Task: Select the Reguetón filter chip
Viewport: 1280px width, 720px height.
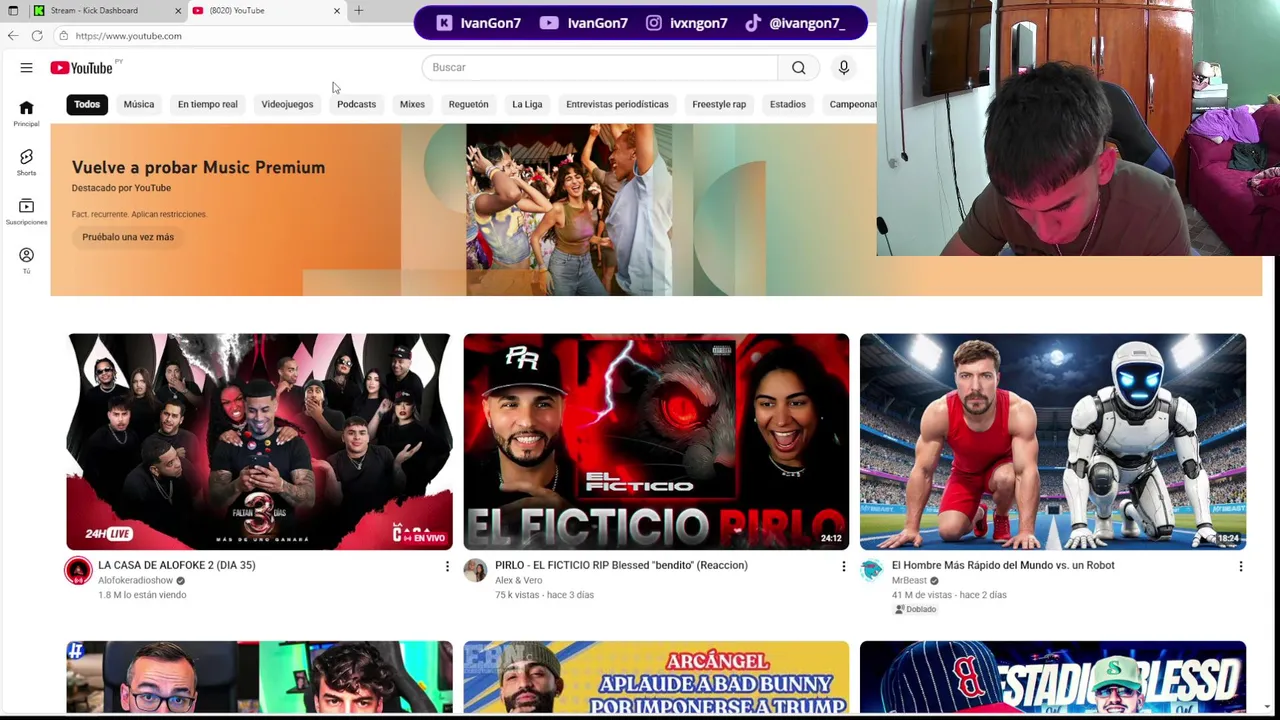Action: pyautogui.click(x=468, y=104)
